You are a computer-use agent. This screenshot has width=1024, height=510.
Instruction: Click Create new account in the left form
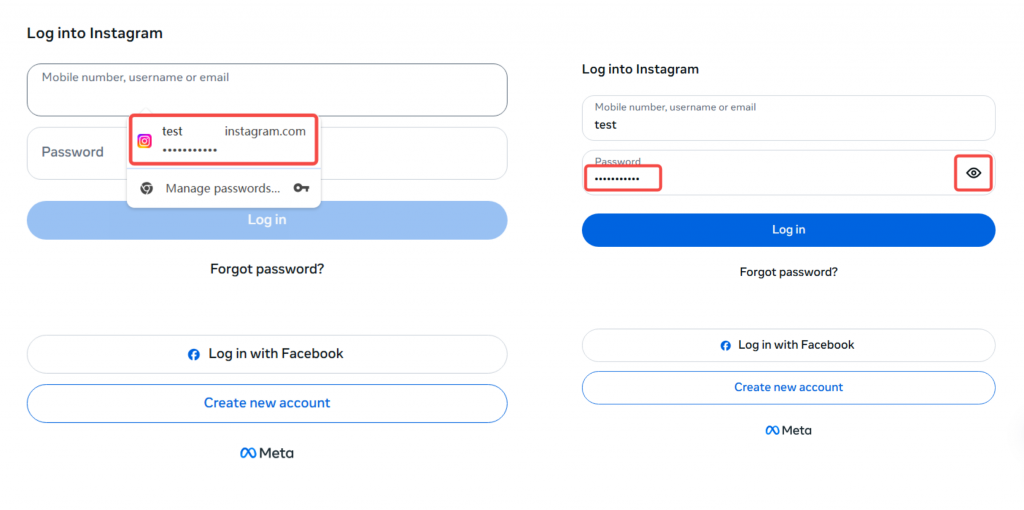267,403
